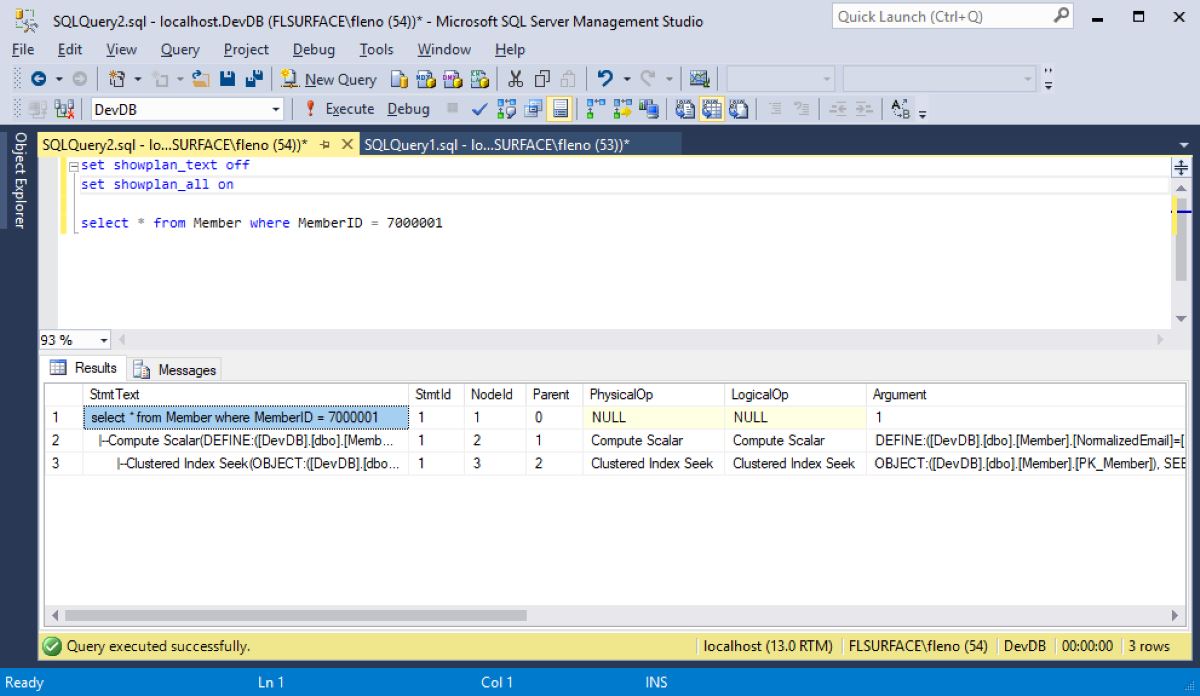The height and width of the screenshot is (696, 1200).
Task: Open the Window menu
Action: pyautogui.click(x=444, y=49)
